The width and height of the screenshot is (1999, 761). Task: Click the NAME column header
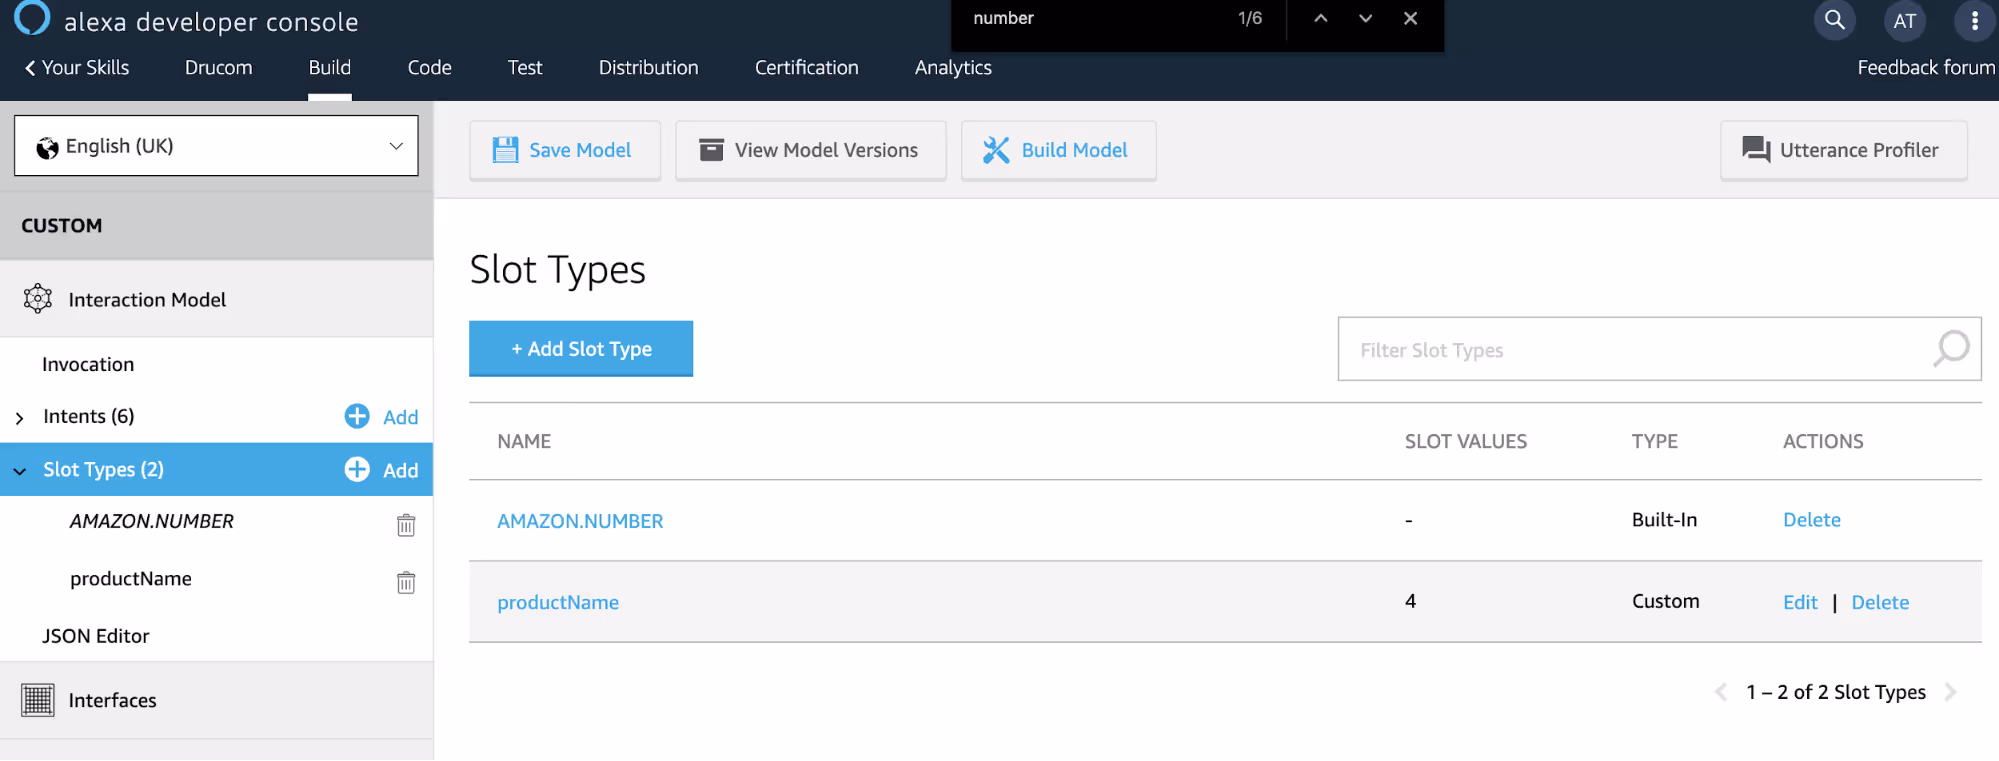click(x=524, y=442)
